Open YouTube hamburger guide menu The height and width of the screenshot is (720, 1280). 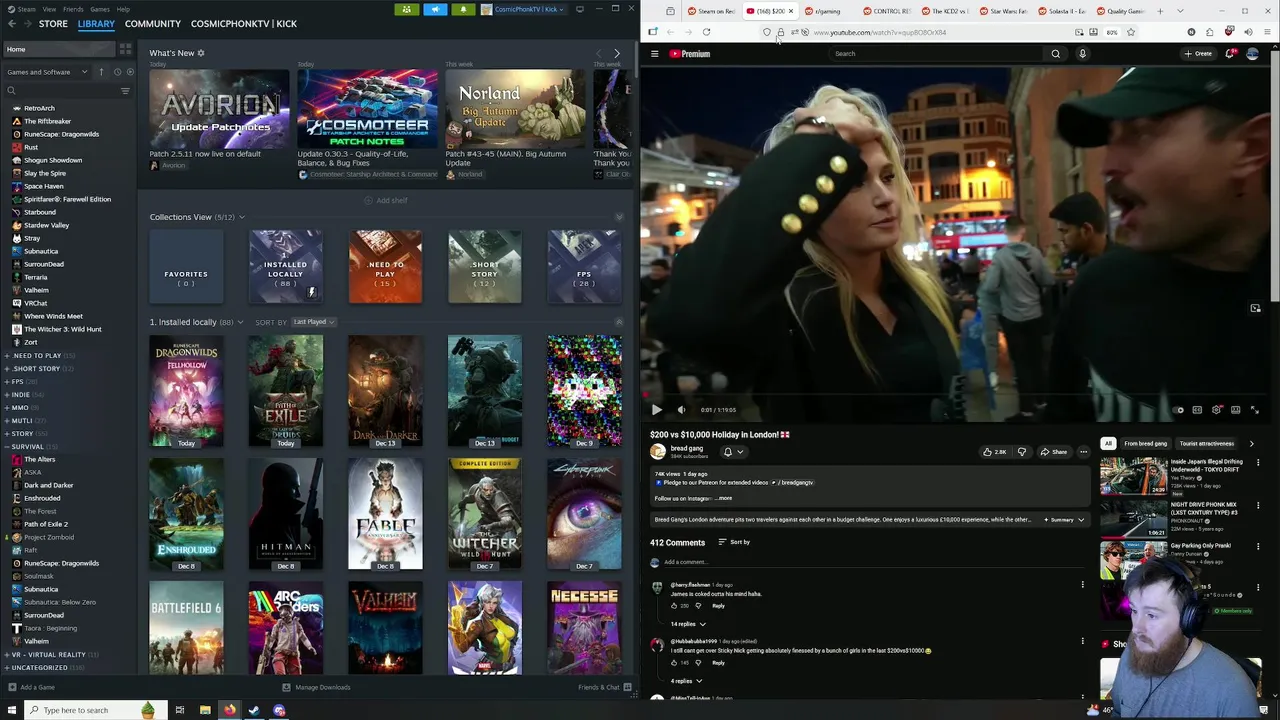click(655, 54)
